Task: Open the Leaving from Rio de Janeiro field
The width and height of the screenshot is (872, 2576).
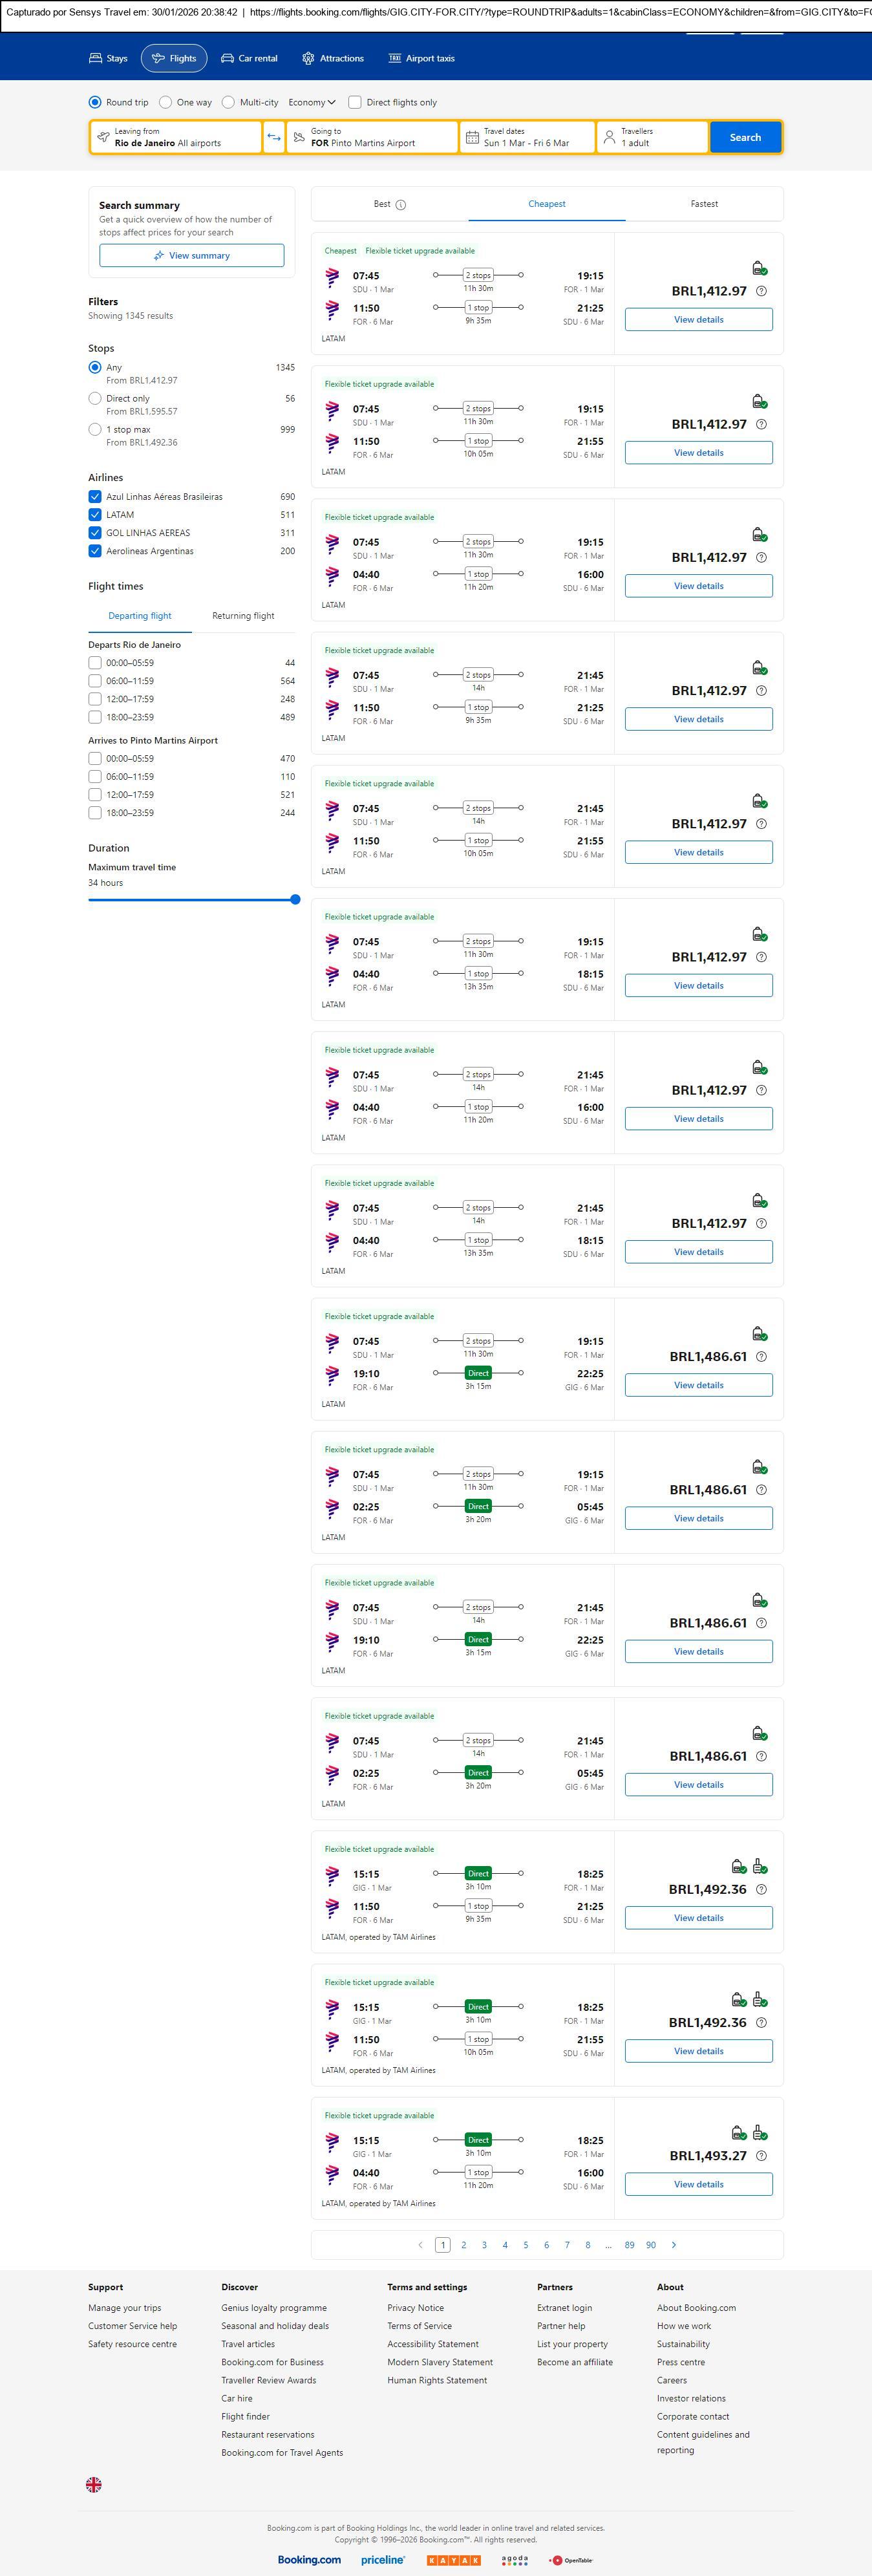Action: [x=176, y=137]
